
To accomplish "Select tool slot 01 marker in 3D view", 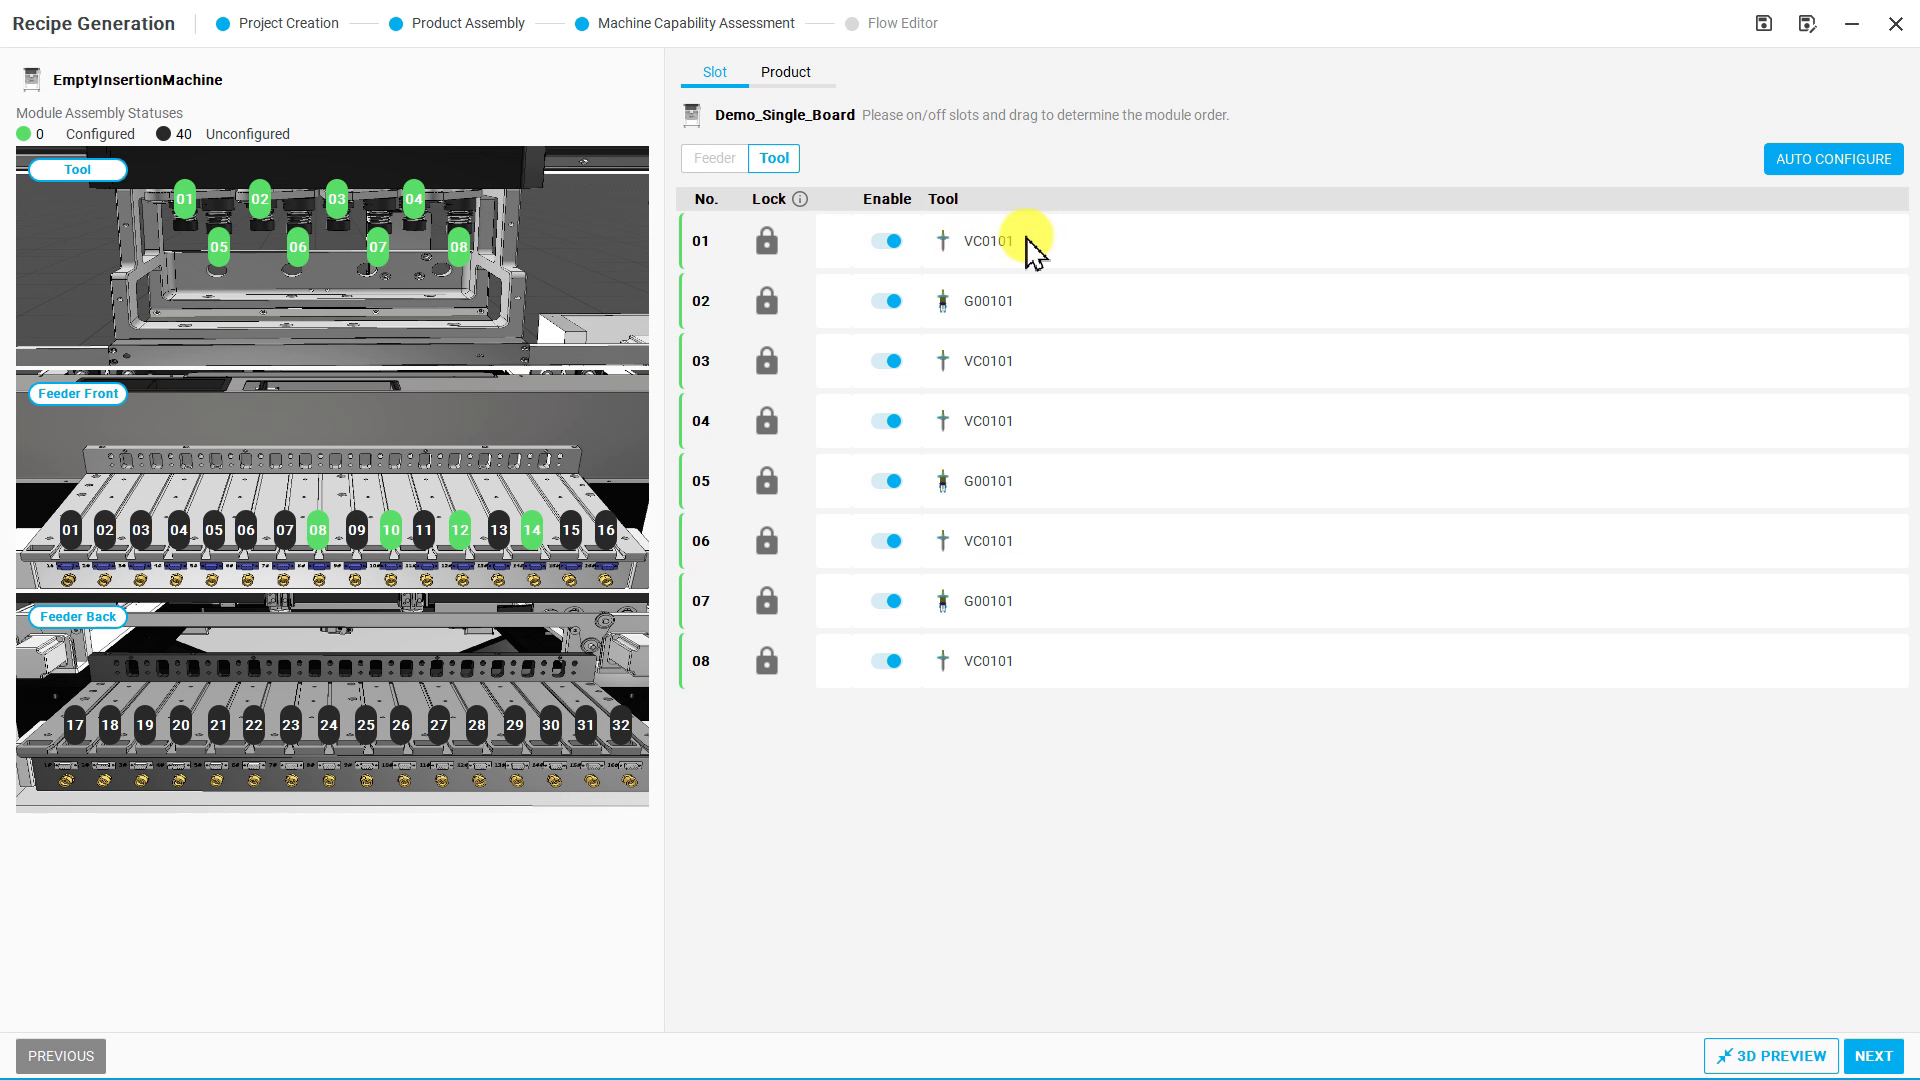I will click(x=185, y=199).
